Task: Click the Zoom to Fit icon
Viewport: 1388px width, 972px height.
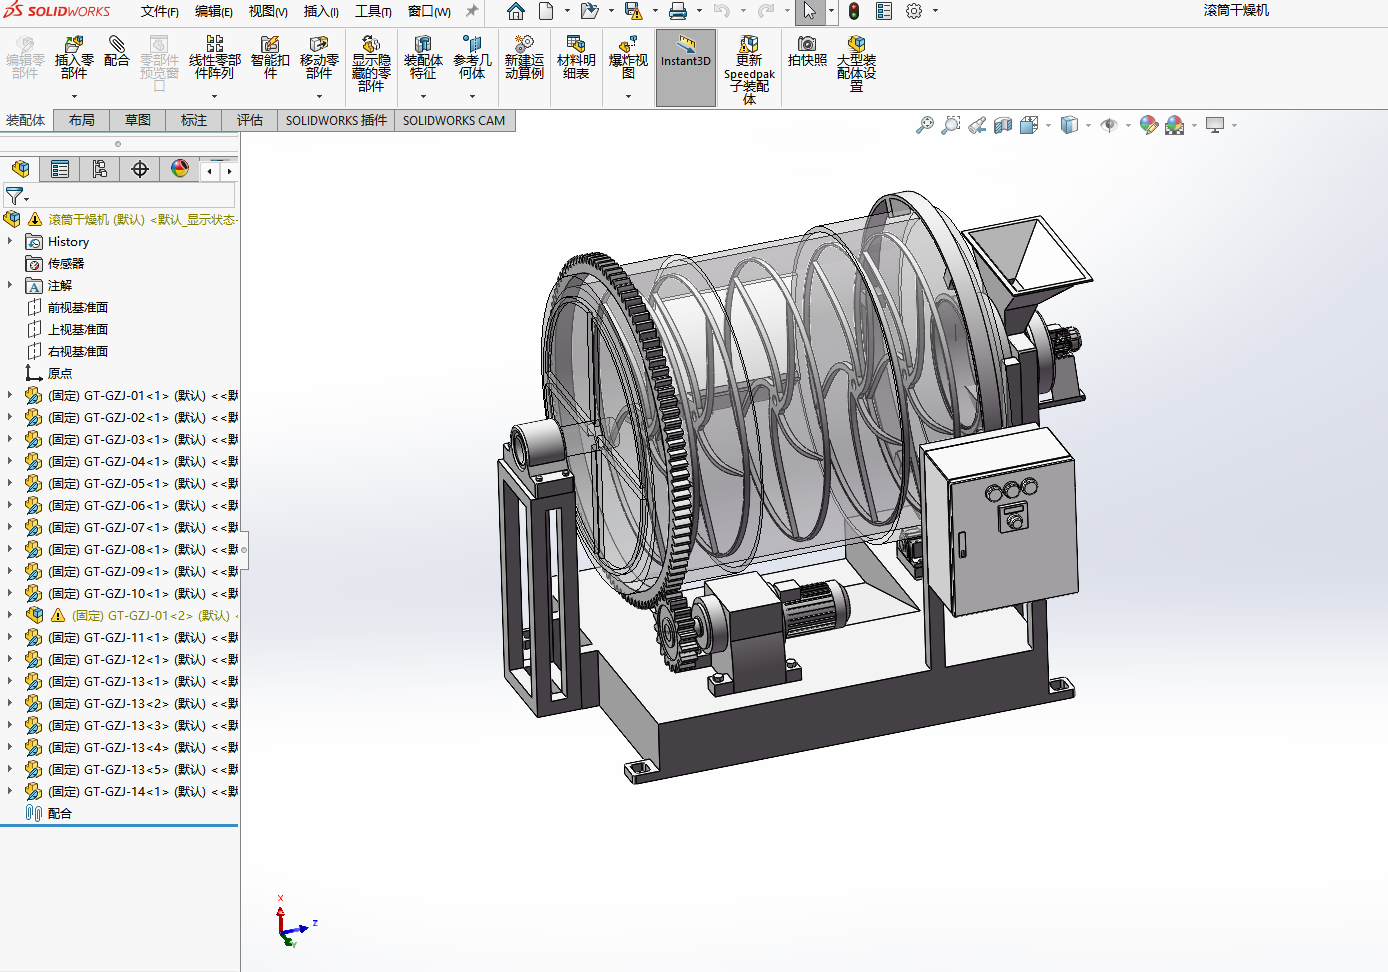Action: point(925,125)
